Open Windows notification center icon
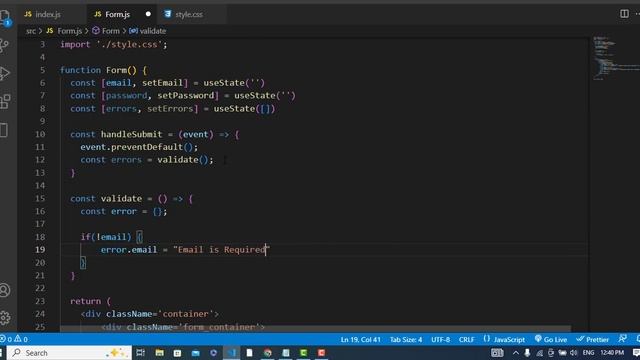Viewport: 640px width, 360px height. 636,353
